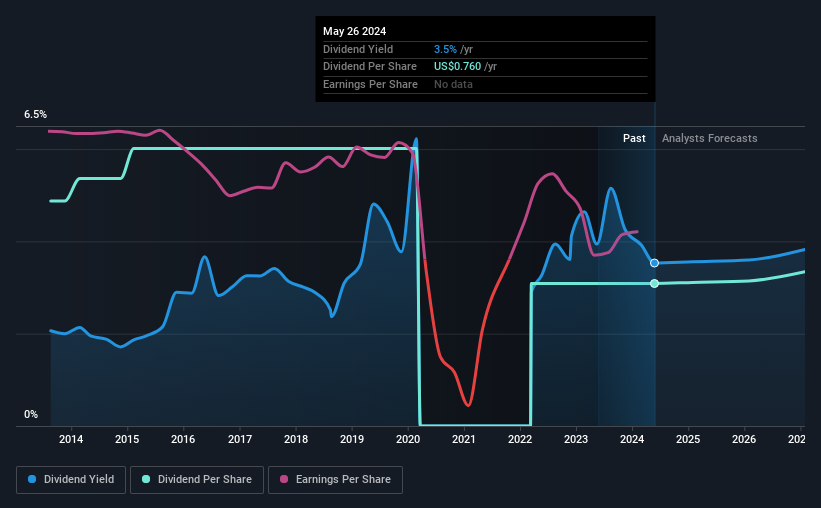Click the teal Dividend Per Share legend dot
The width and height of the screenshot is (821, 508).
coord(146,479)
